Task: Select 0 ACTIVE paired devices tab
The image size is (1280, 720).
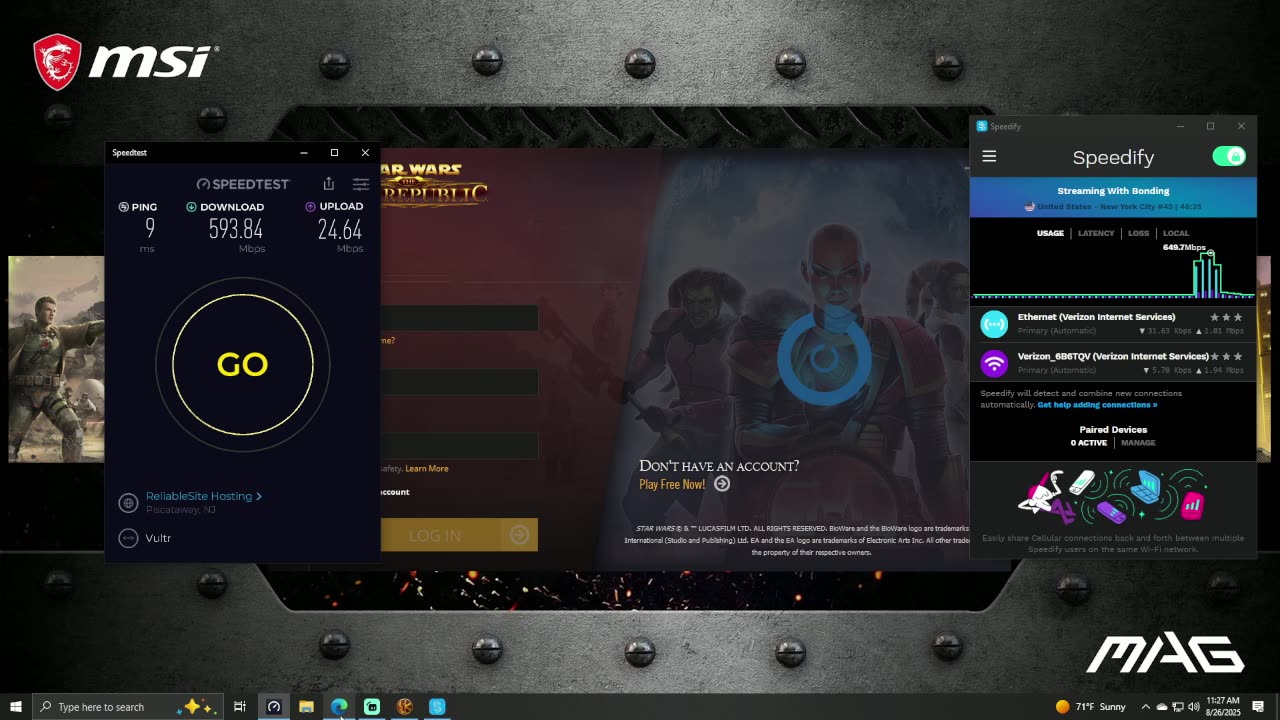Action: tap(1088, 443)
